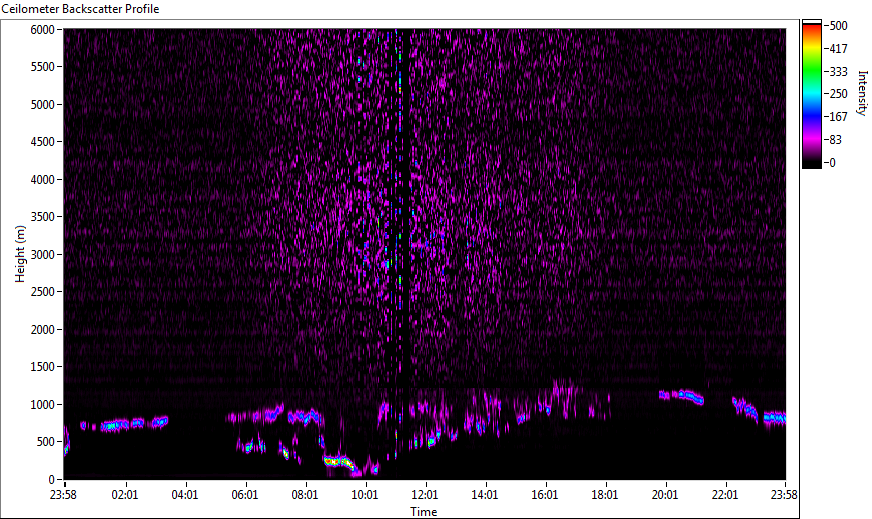Click the 18:01 time tick label
This screenshot has width=872, height=519.
coord(605,495)
